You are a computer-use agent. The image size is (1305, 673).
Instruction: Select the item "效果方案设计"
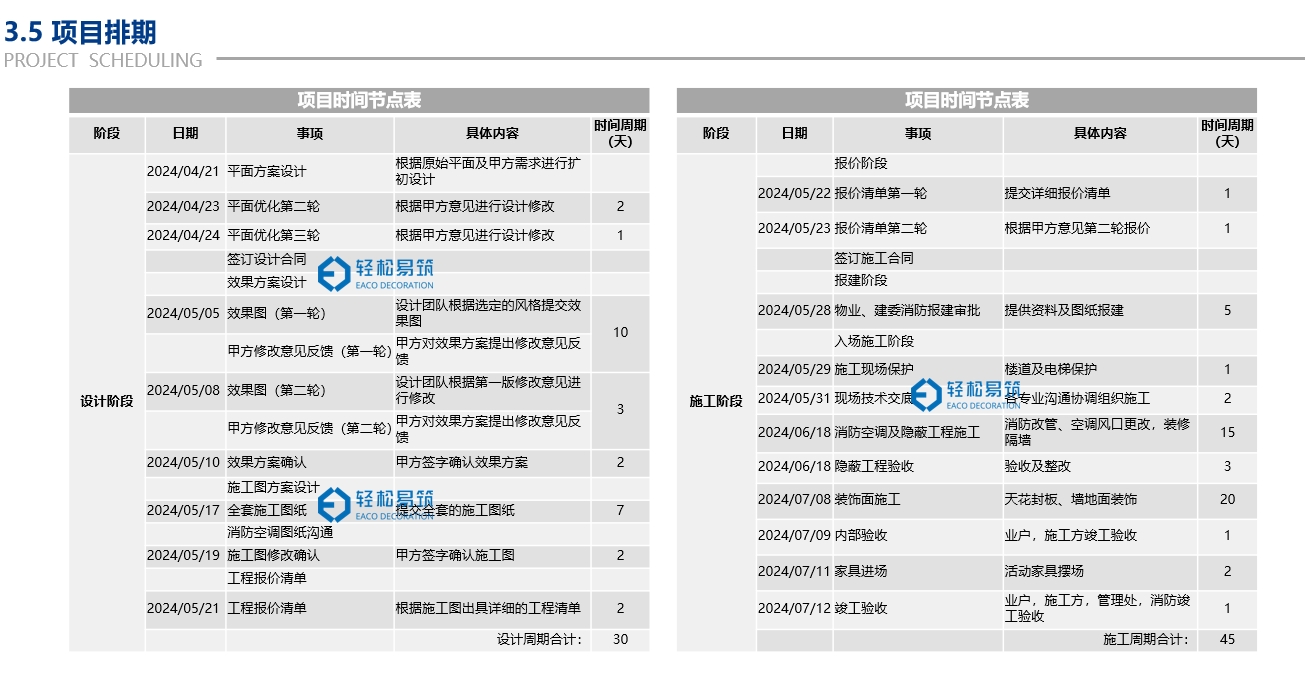(x=267, y=283)
